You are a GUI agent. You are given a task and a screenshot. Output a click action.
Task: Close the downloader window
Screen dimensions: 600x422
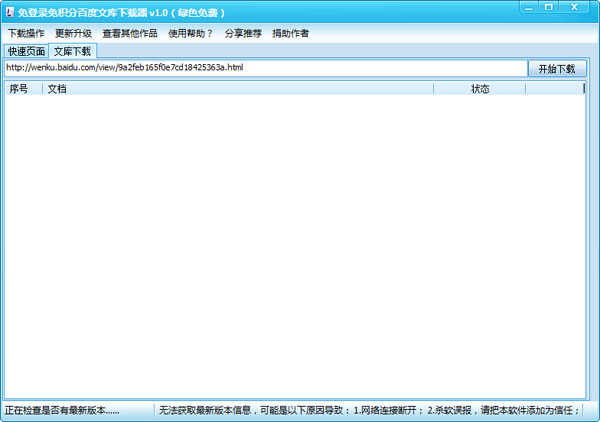[574, 7]
